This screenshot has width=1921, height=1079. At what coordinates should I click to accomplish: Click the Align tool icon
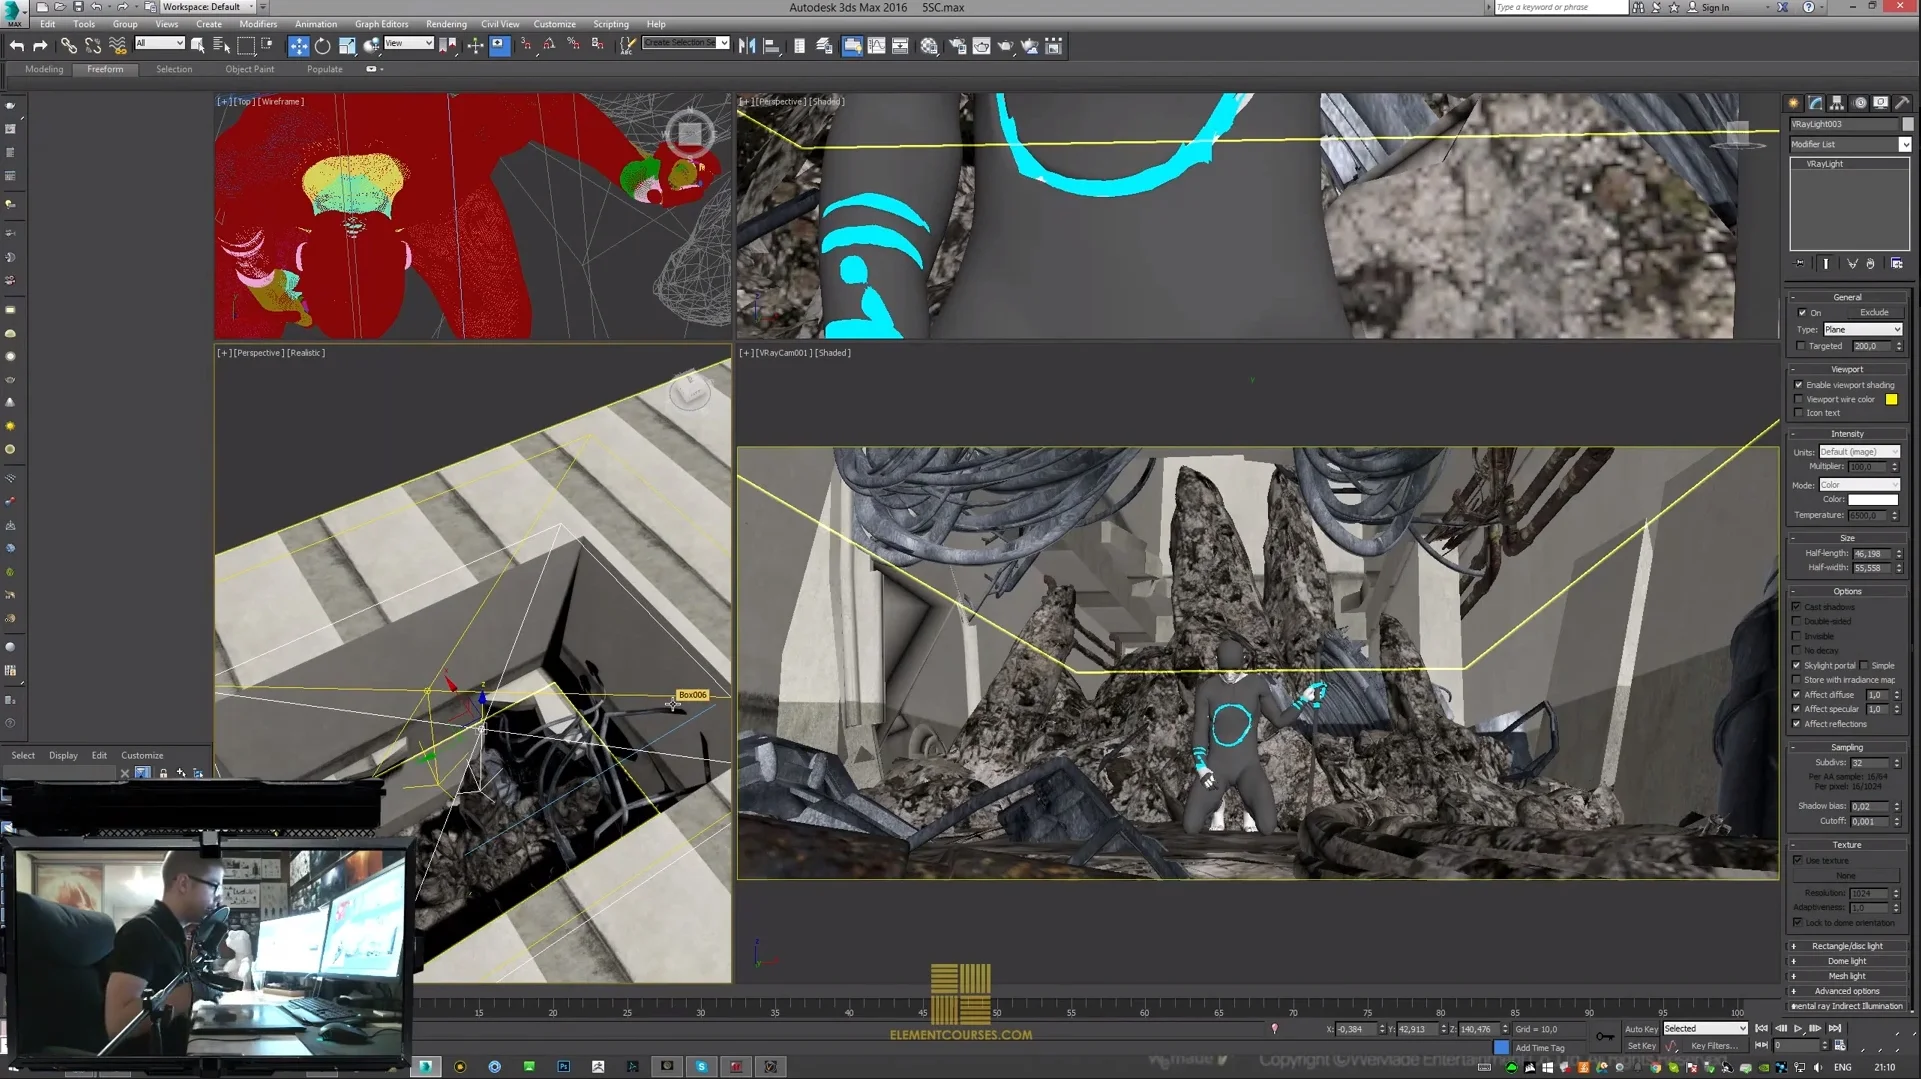click(771, 45)
